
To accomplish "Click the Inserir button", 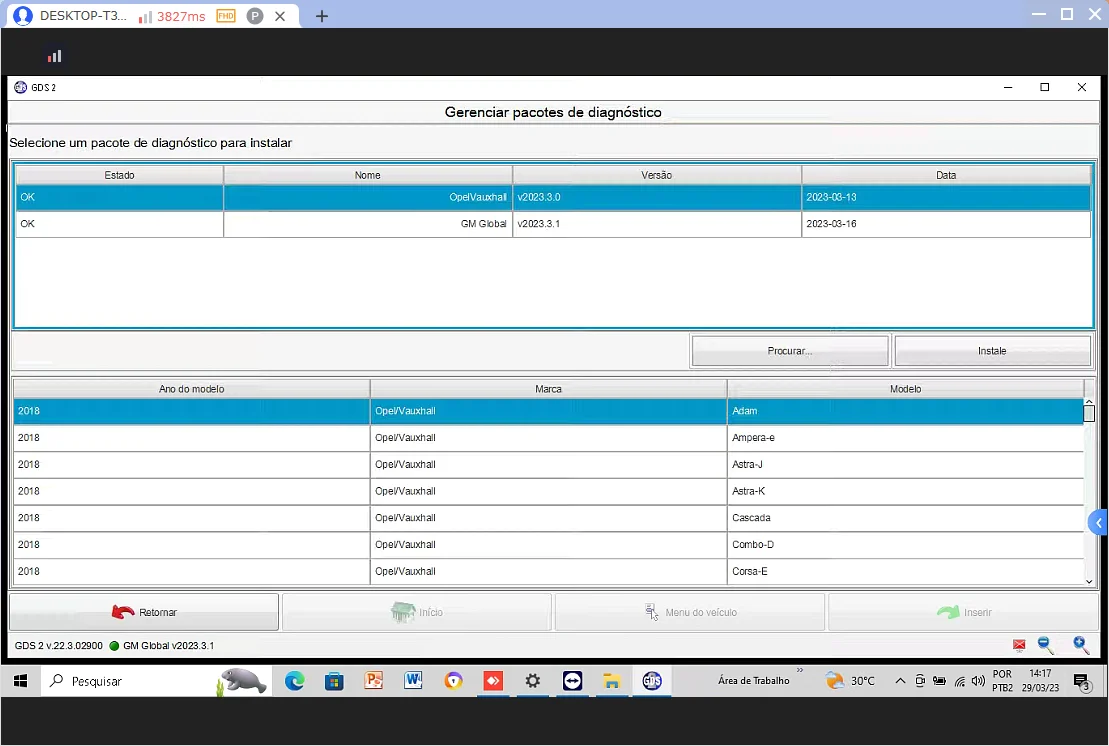I will coord(963,612).
